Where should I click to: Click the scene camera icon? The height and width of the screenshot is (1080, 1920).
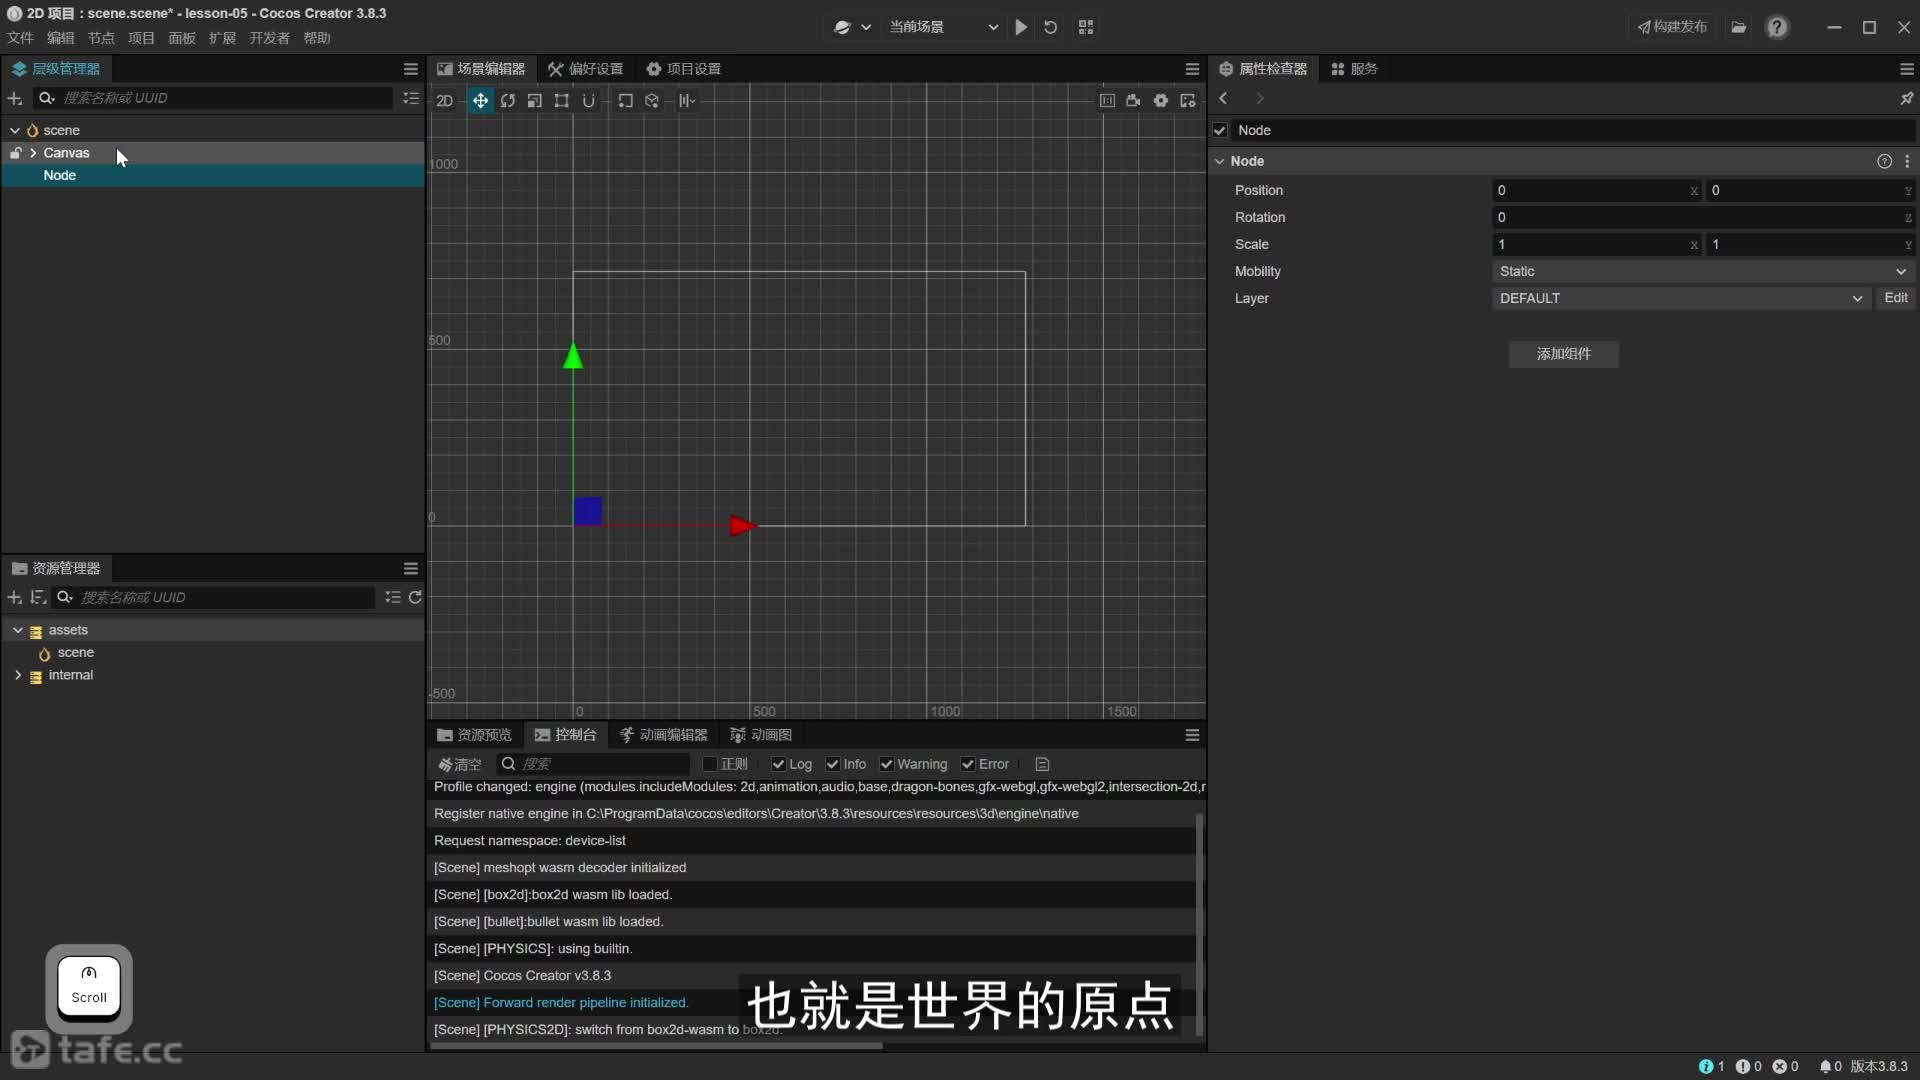1133,100
